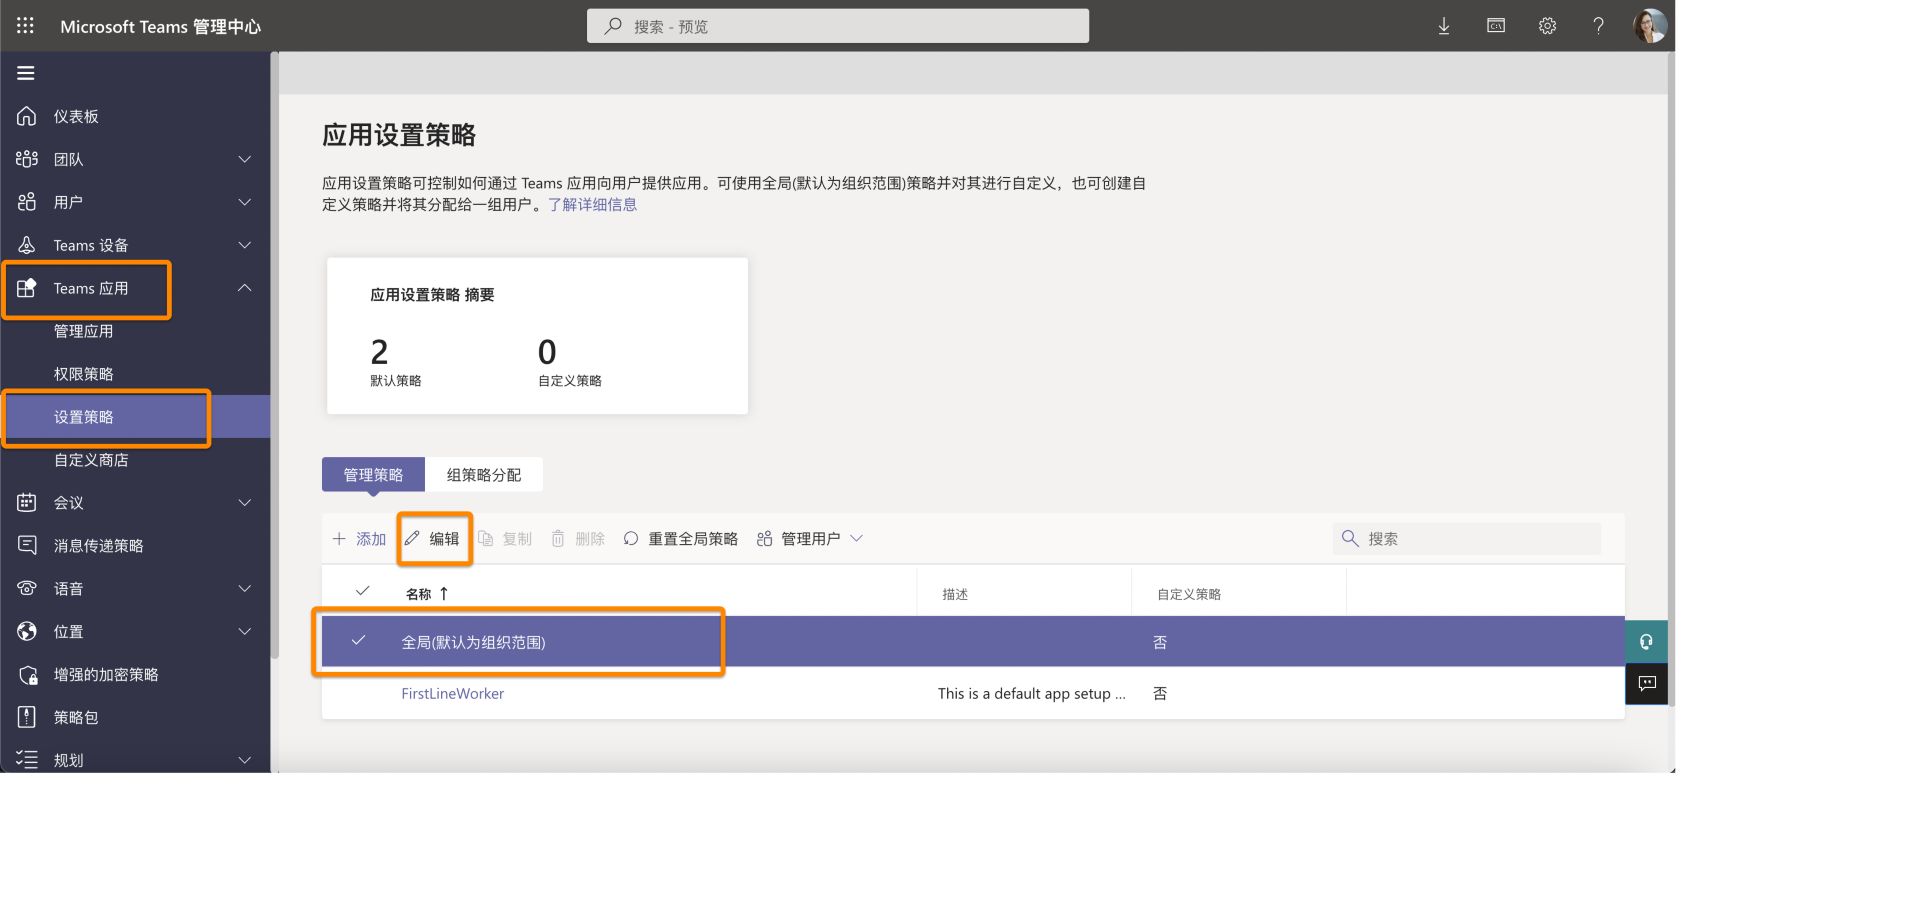Click the 自定义策略 column header
This screenshot has height=914, width=1920.
1189,594
